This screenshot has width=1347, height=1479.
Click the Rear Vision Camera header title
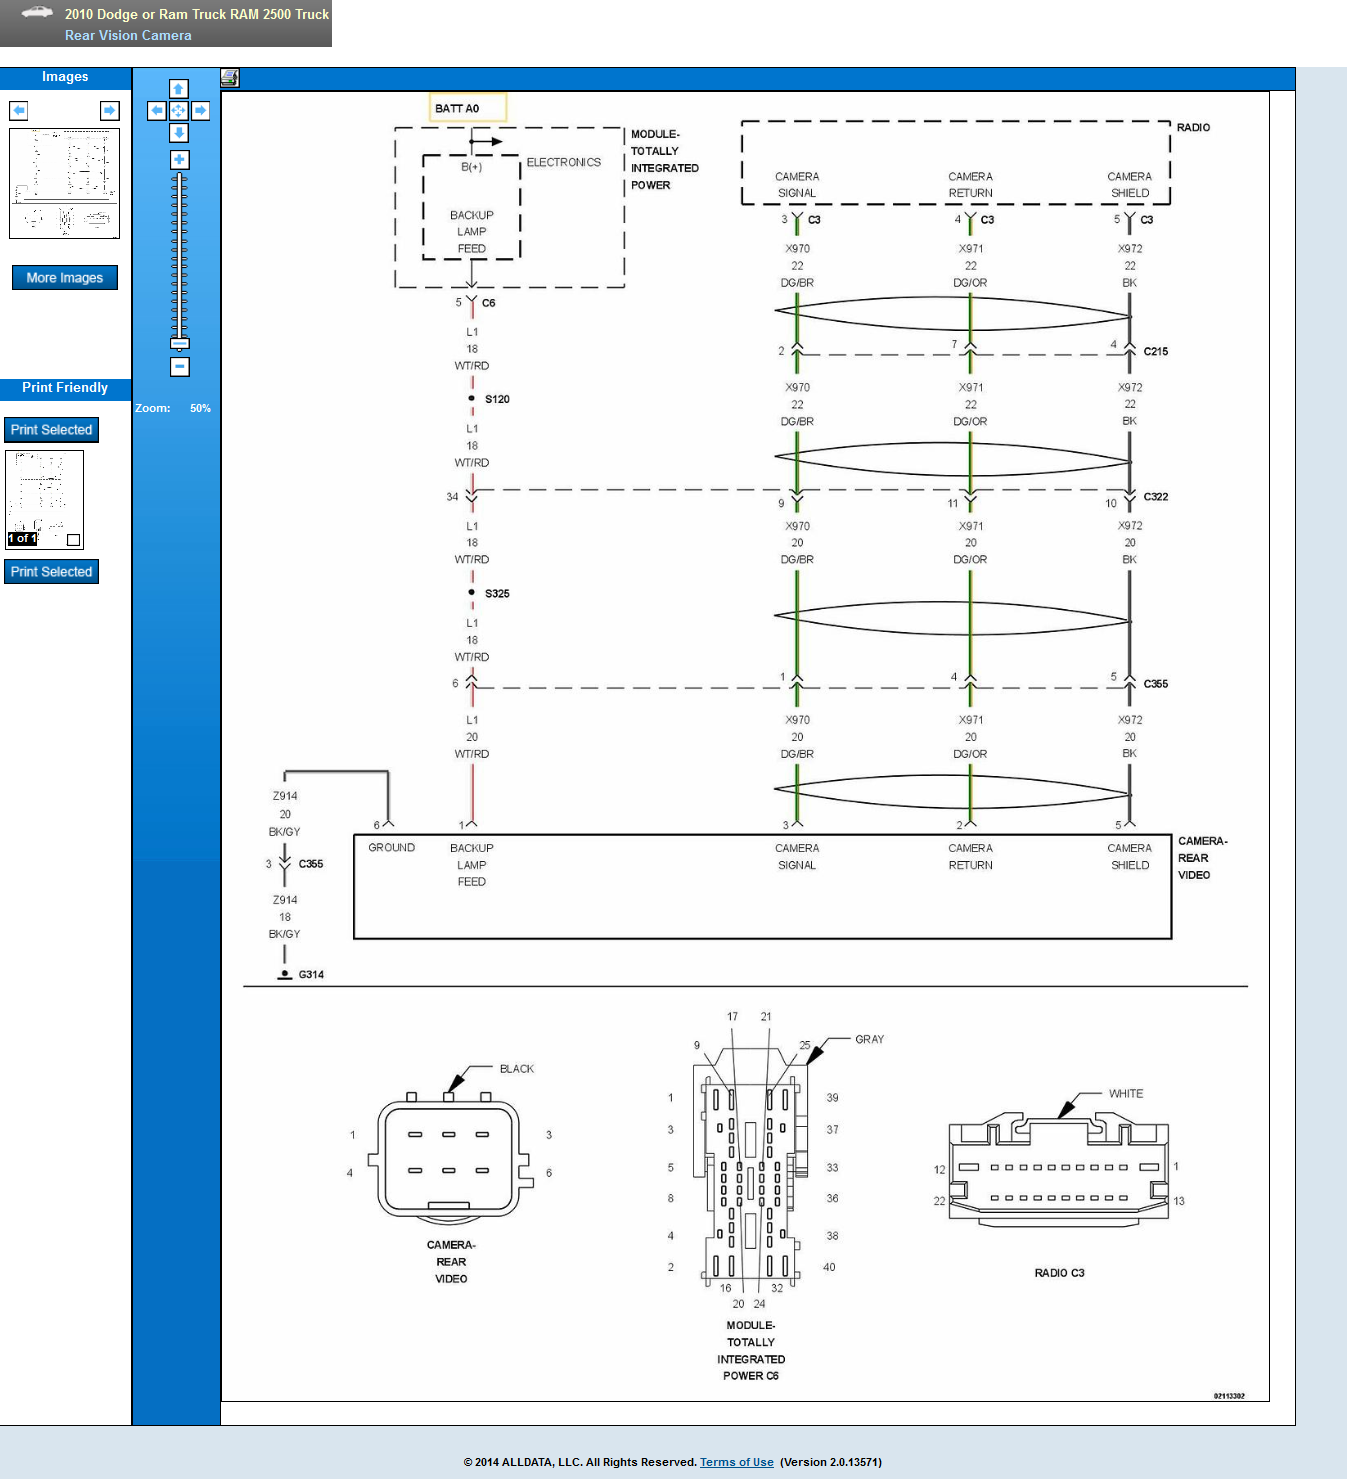pyautogui.click(x=128, y=35)
